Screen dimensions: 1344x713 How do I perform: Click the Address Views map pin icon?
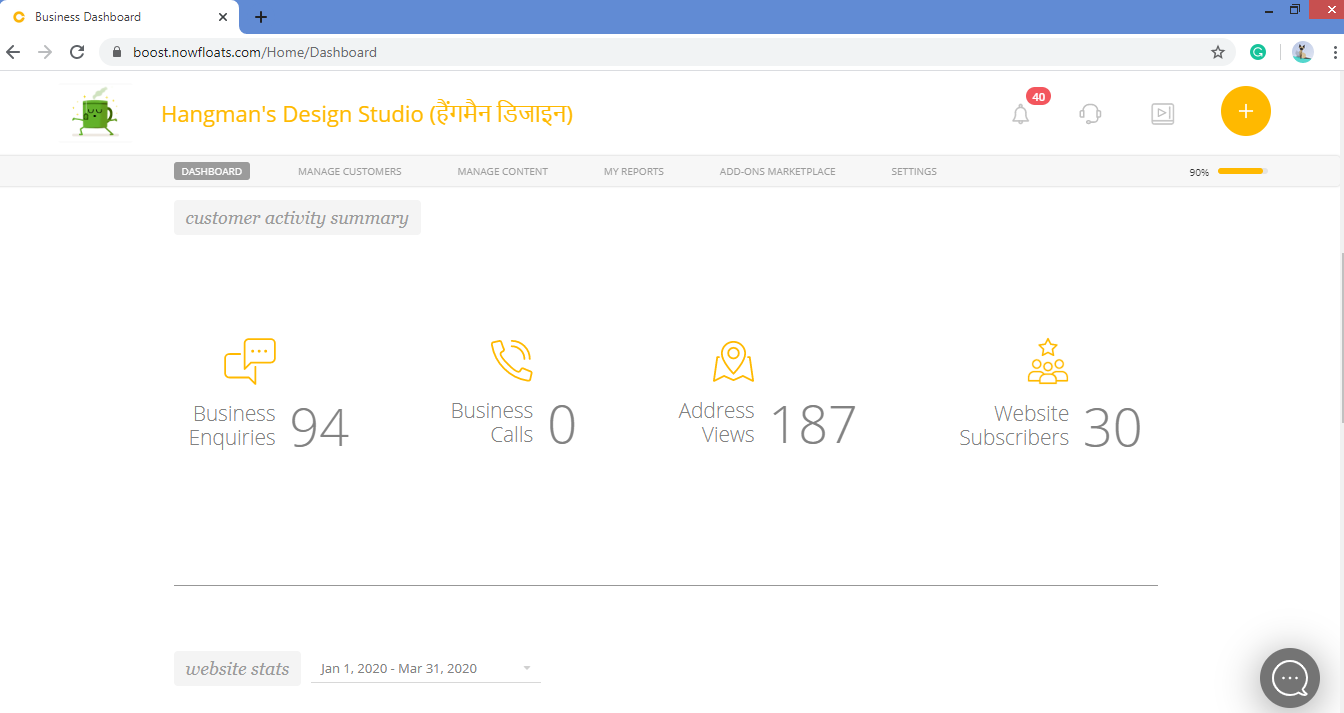[733, 362]
